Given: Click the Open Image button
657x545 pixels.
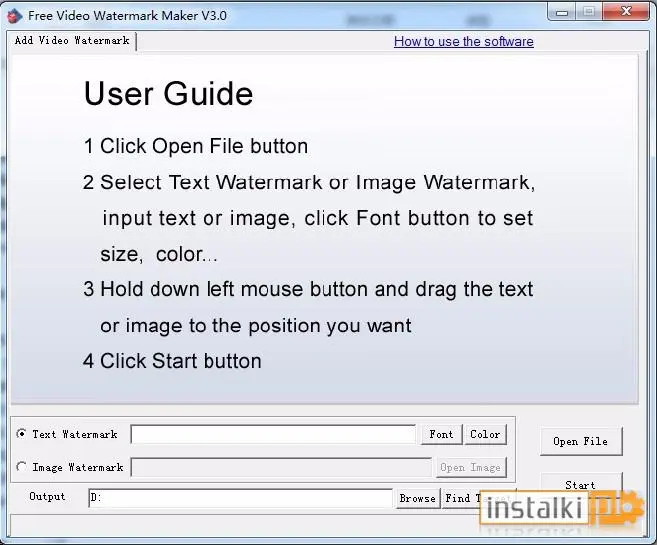Looking at the screenshot, I should pyautogui.click(x=470, y=467).
